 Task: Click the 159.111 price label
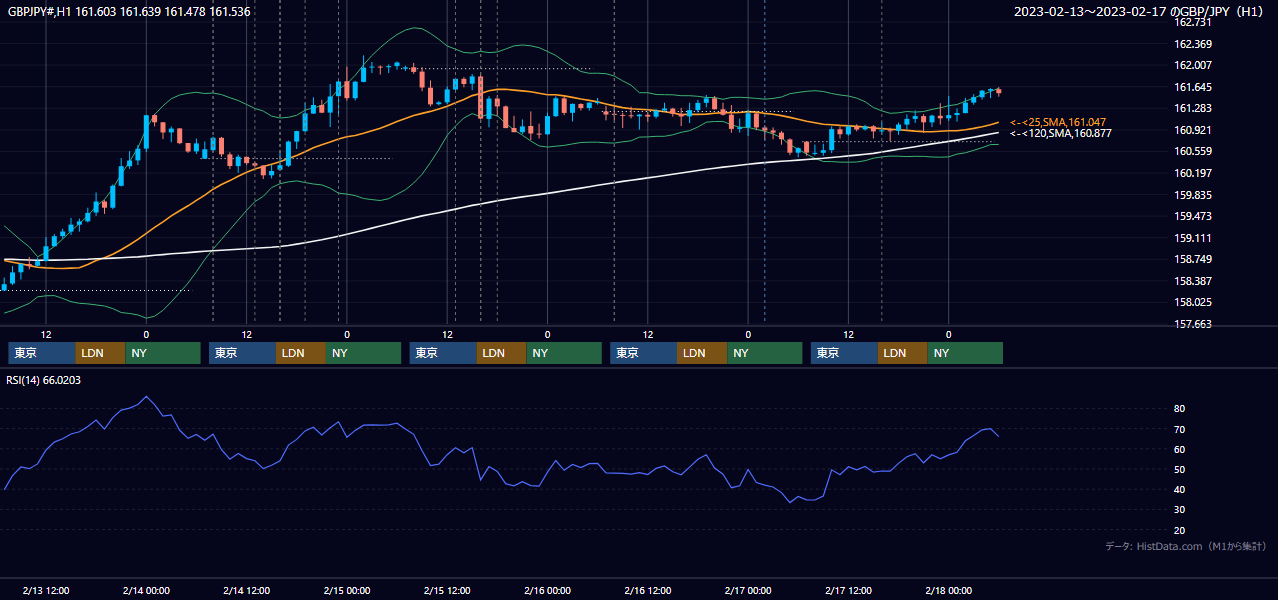coord(1193,238)
